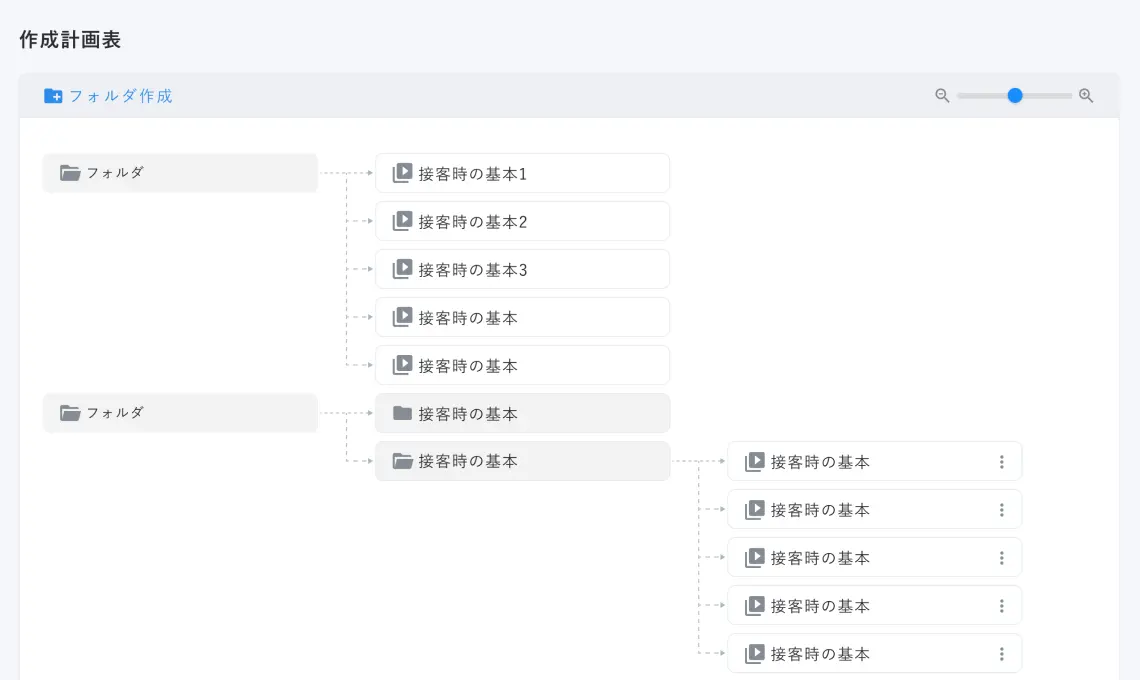Open the three-dot menu of the third nested video item
The height and width of the screenshot is (680, 1140).
coord(1002,558)
